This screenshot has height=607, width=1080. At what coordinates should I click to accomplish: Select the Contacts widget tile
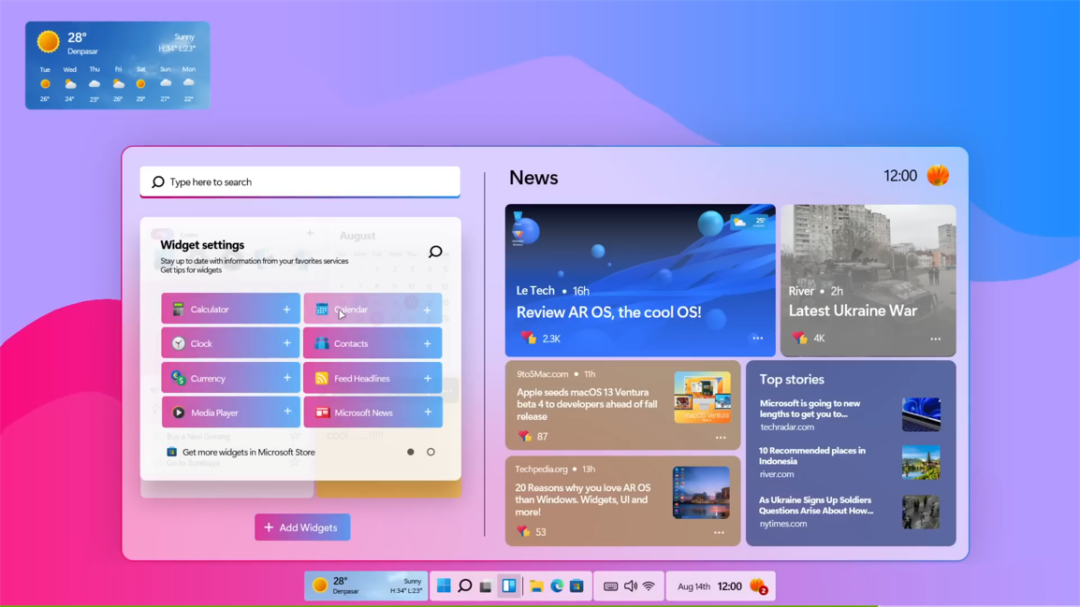[x=373, y=343]
